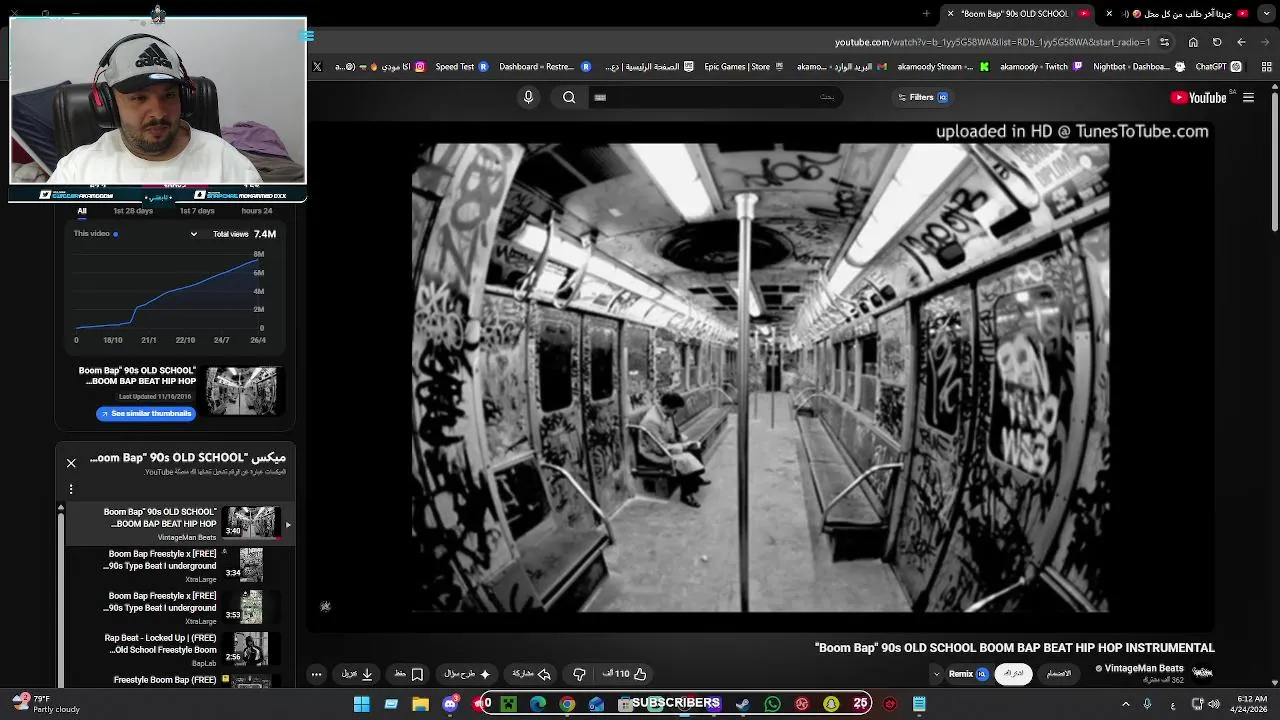Expand the chevron beside the Remix button
This screenshot has width=1280, height=720.
pos(936,674)
